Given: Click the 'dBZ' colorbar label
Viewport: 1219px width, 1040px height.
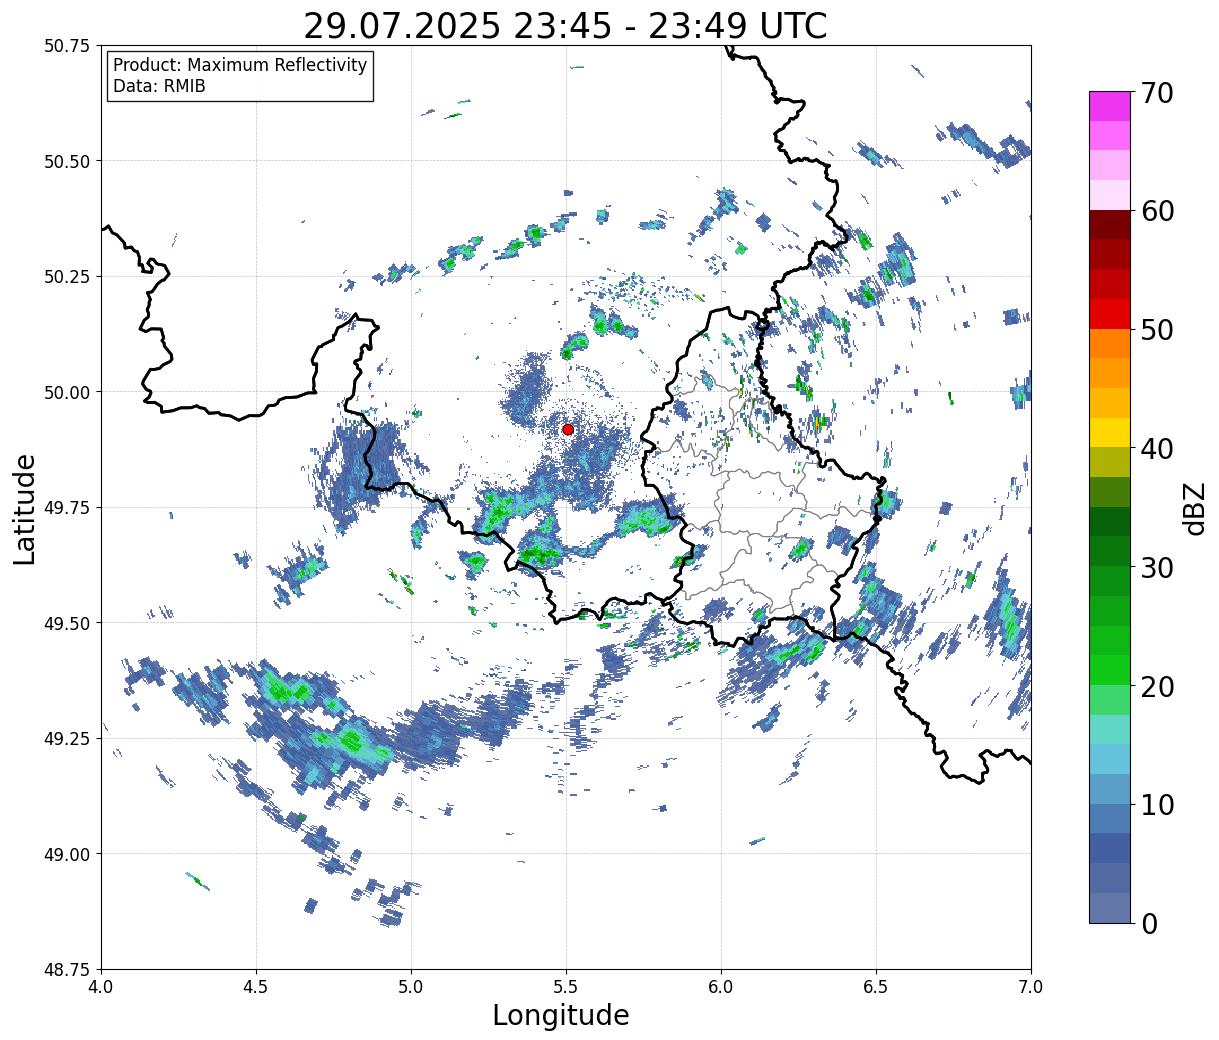Looking at the screenshot, I should pyautogui.click(x=1194, y=507).
